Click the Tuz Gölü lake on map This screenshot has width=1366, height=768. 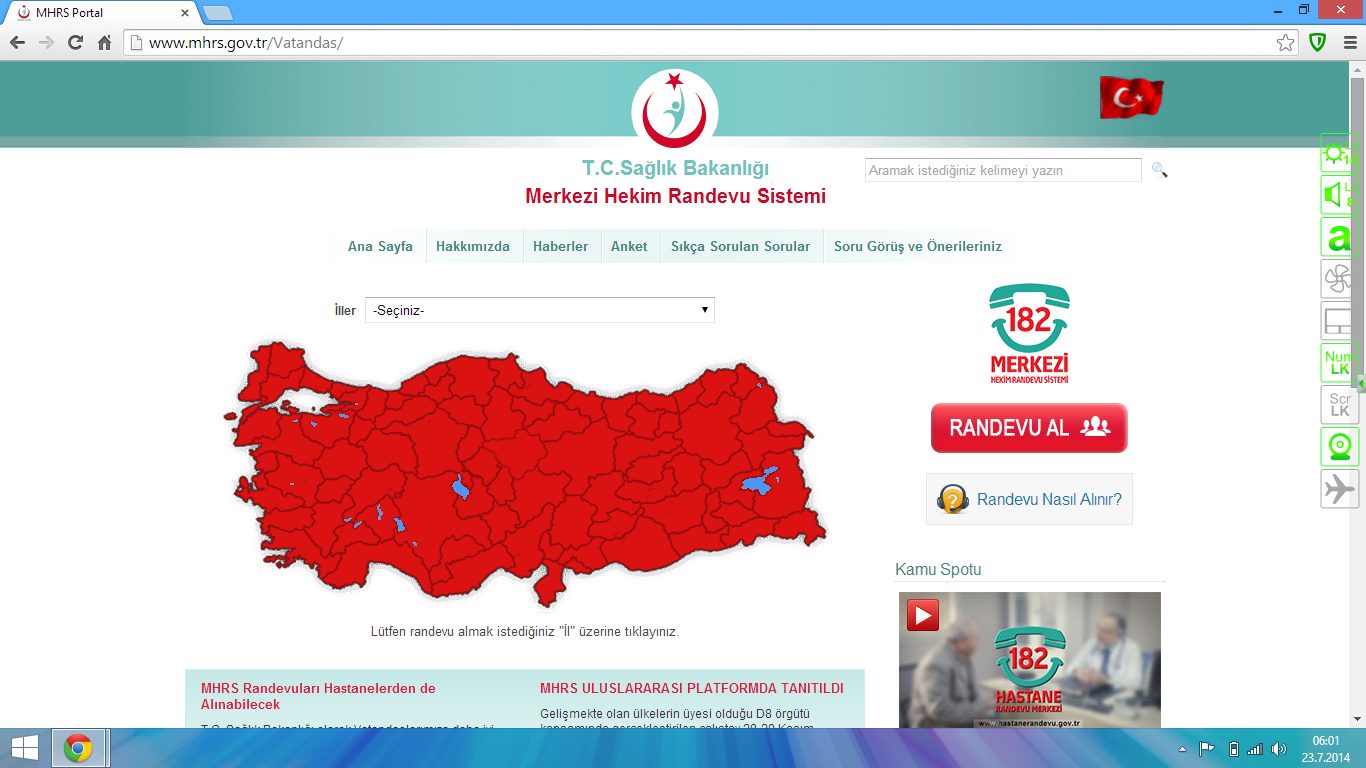(460, 487)
